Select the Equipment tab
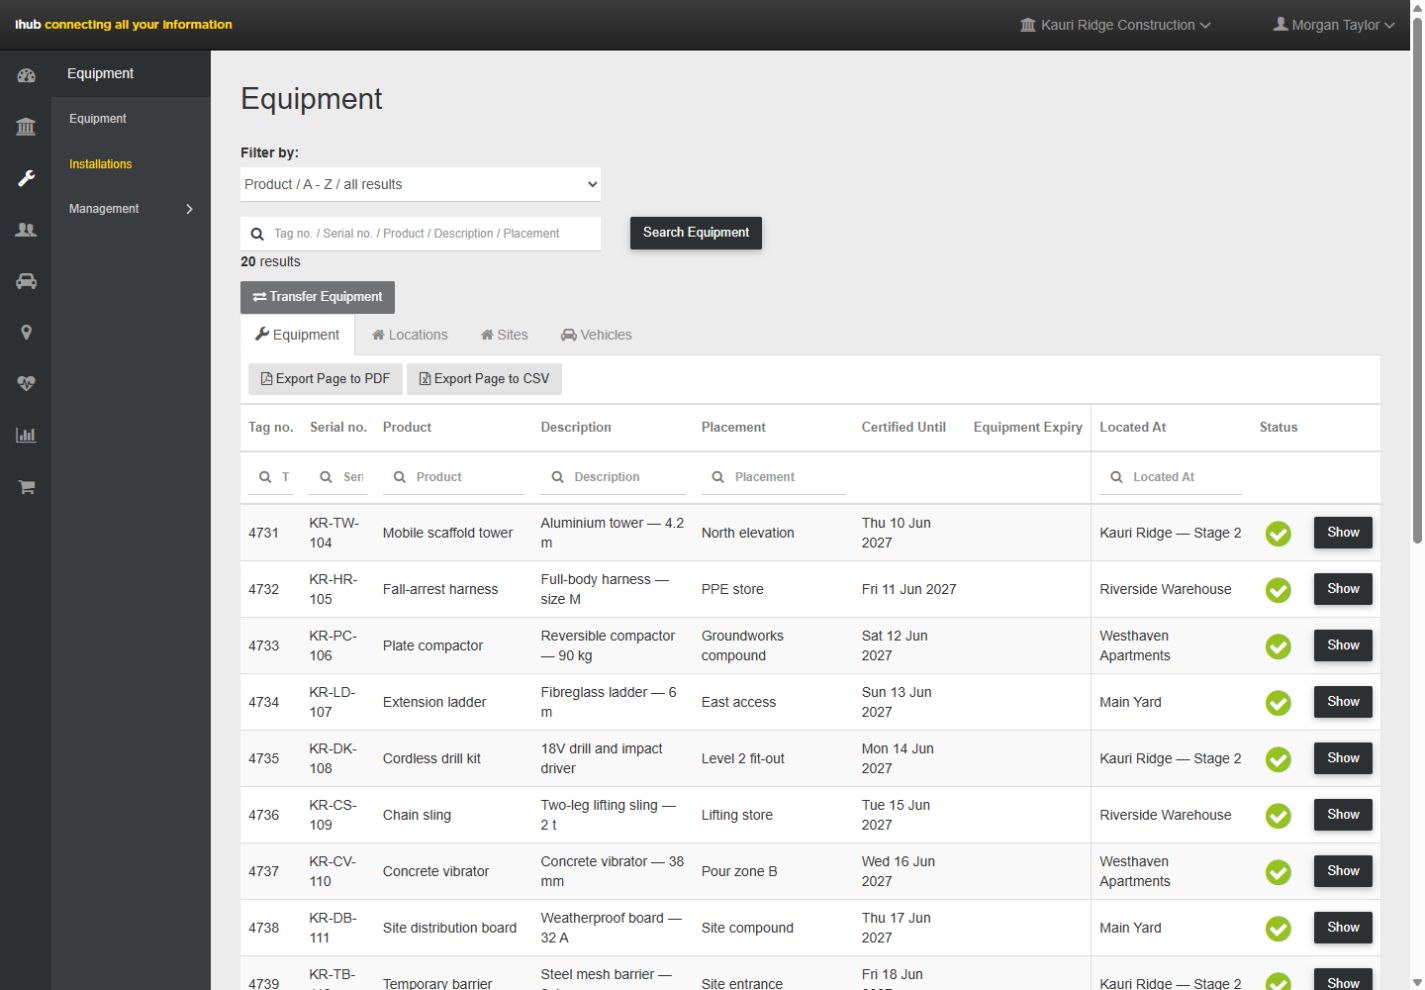Screen dimensions: 1425x990 point(297,335)
